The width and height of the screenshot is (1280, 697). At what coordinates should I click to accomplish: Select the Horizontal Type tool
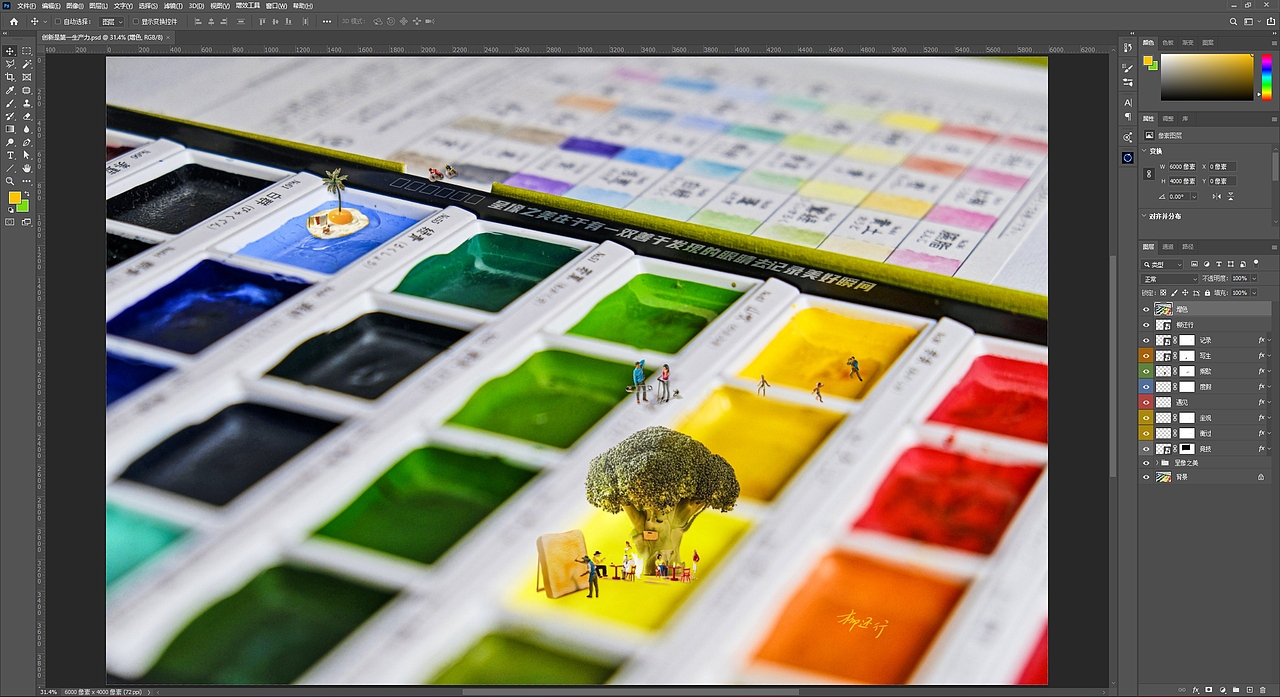10,155
